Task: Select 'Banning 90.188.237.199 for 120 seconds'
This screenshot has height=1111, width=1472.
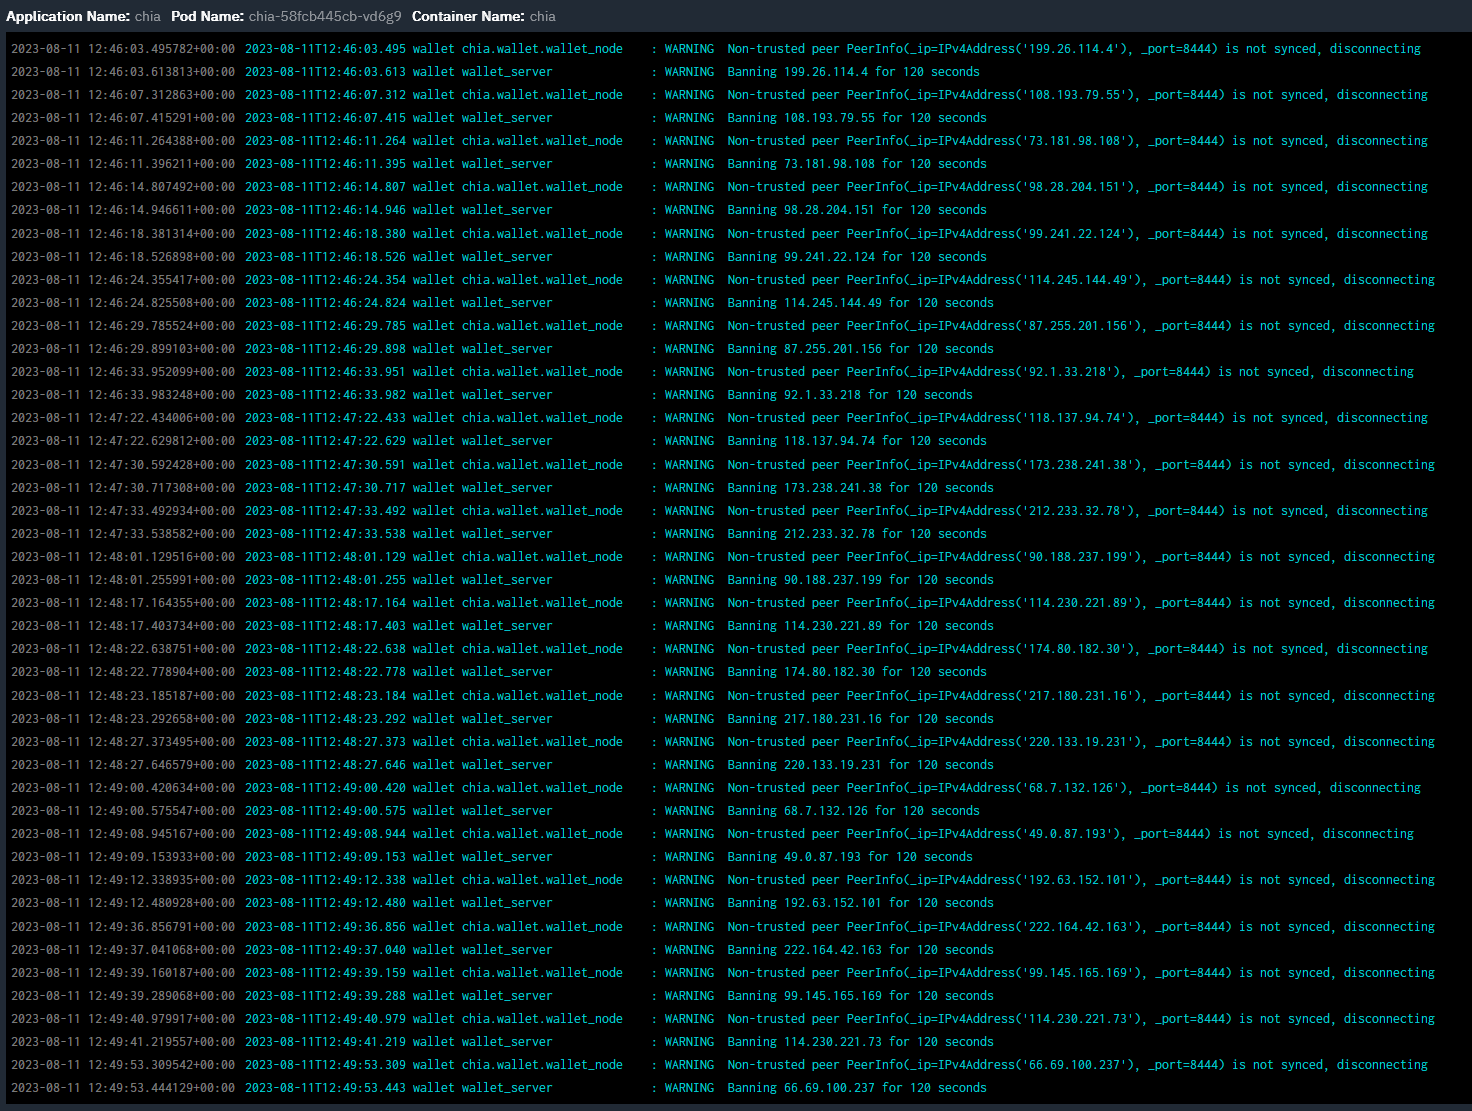Action: [860, 580]
